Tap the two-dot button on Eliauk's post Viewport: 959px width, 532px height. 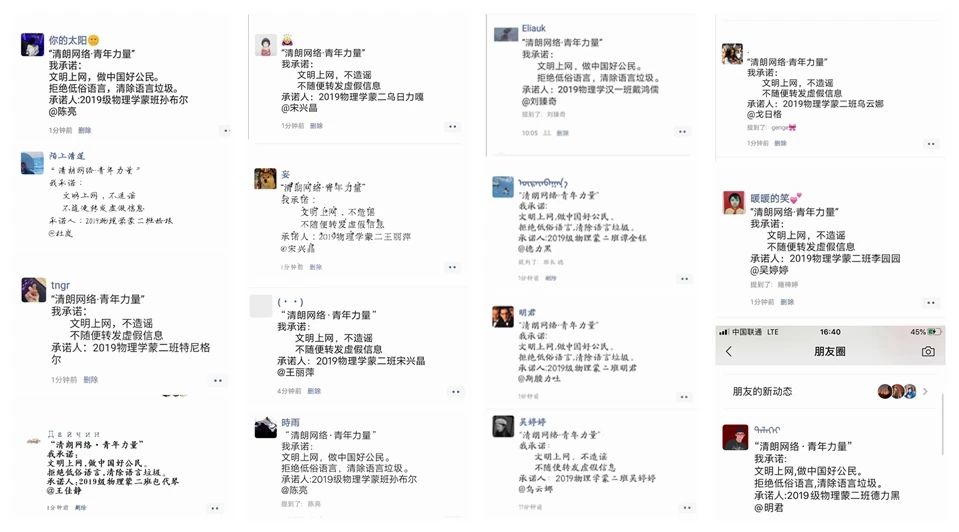tap(682, 132)
